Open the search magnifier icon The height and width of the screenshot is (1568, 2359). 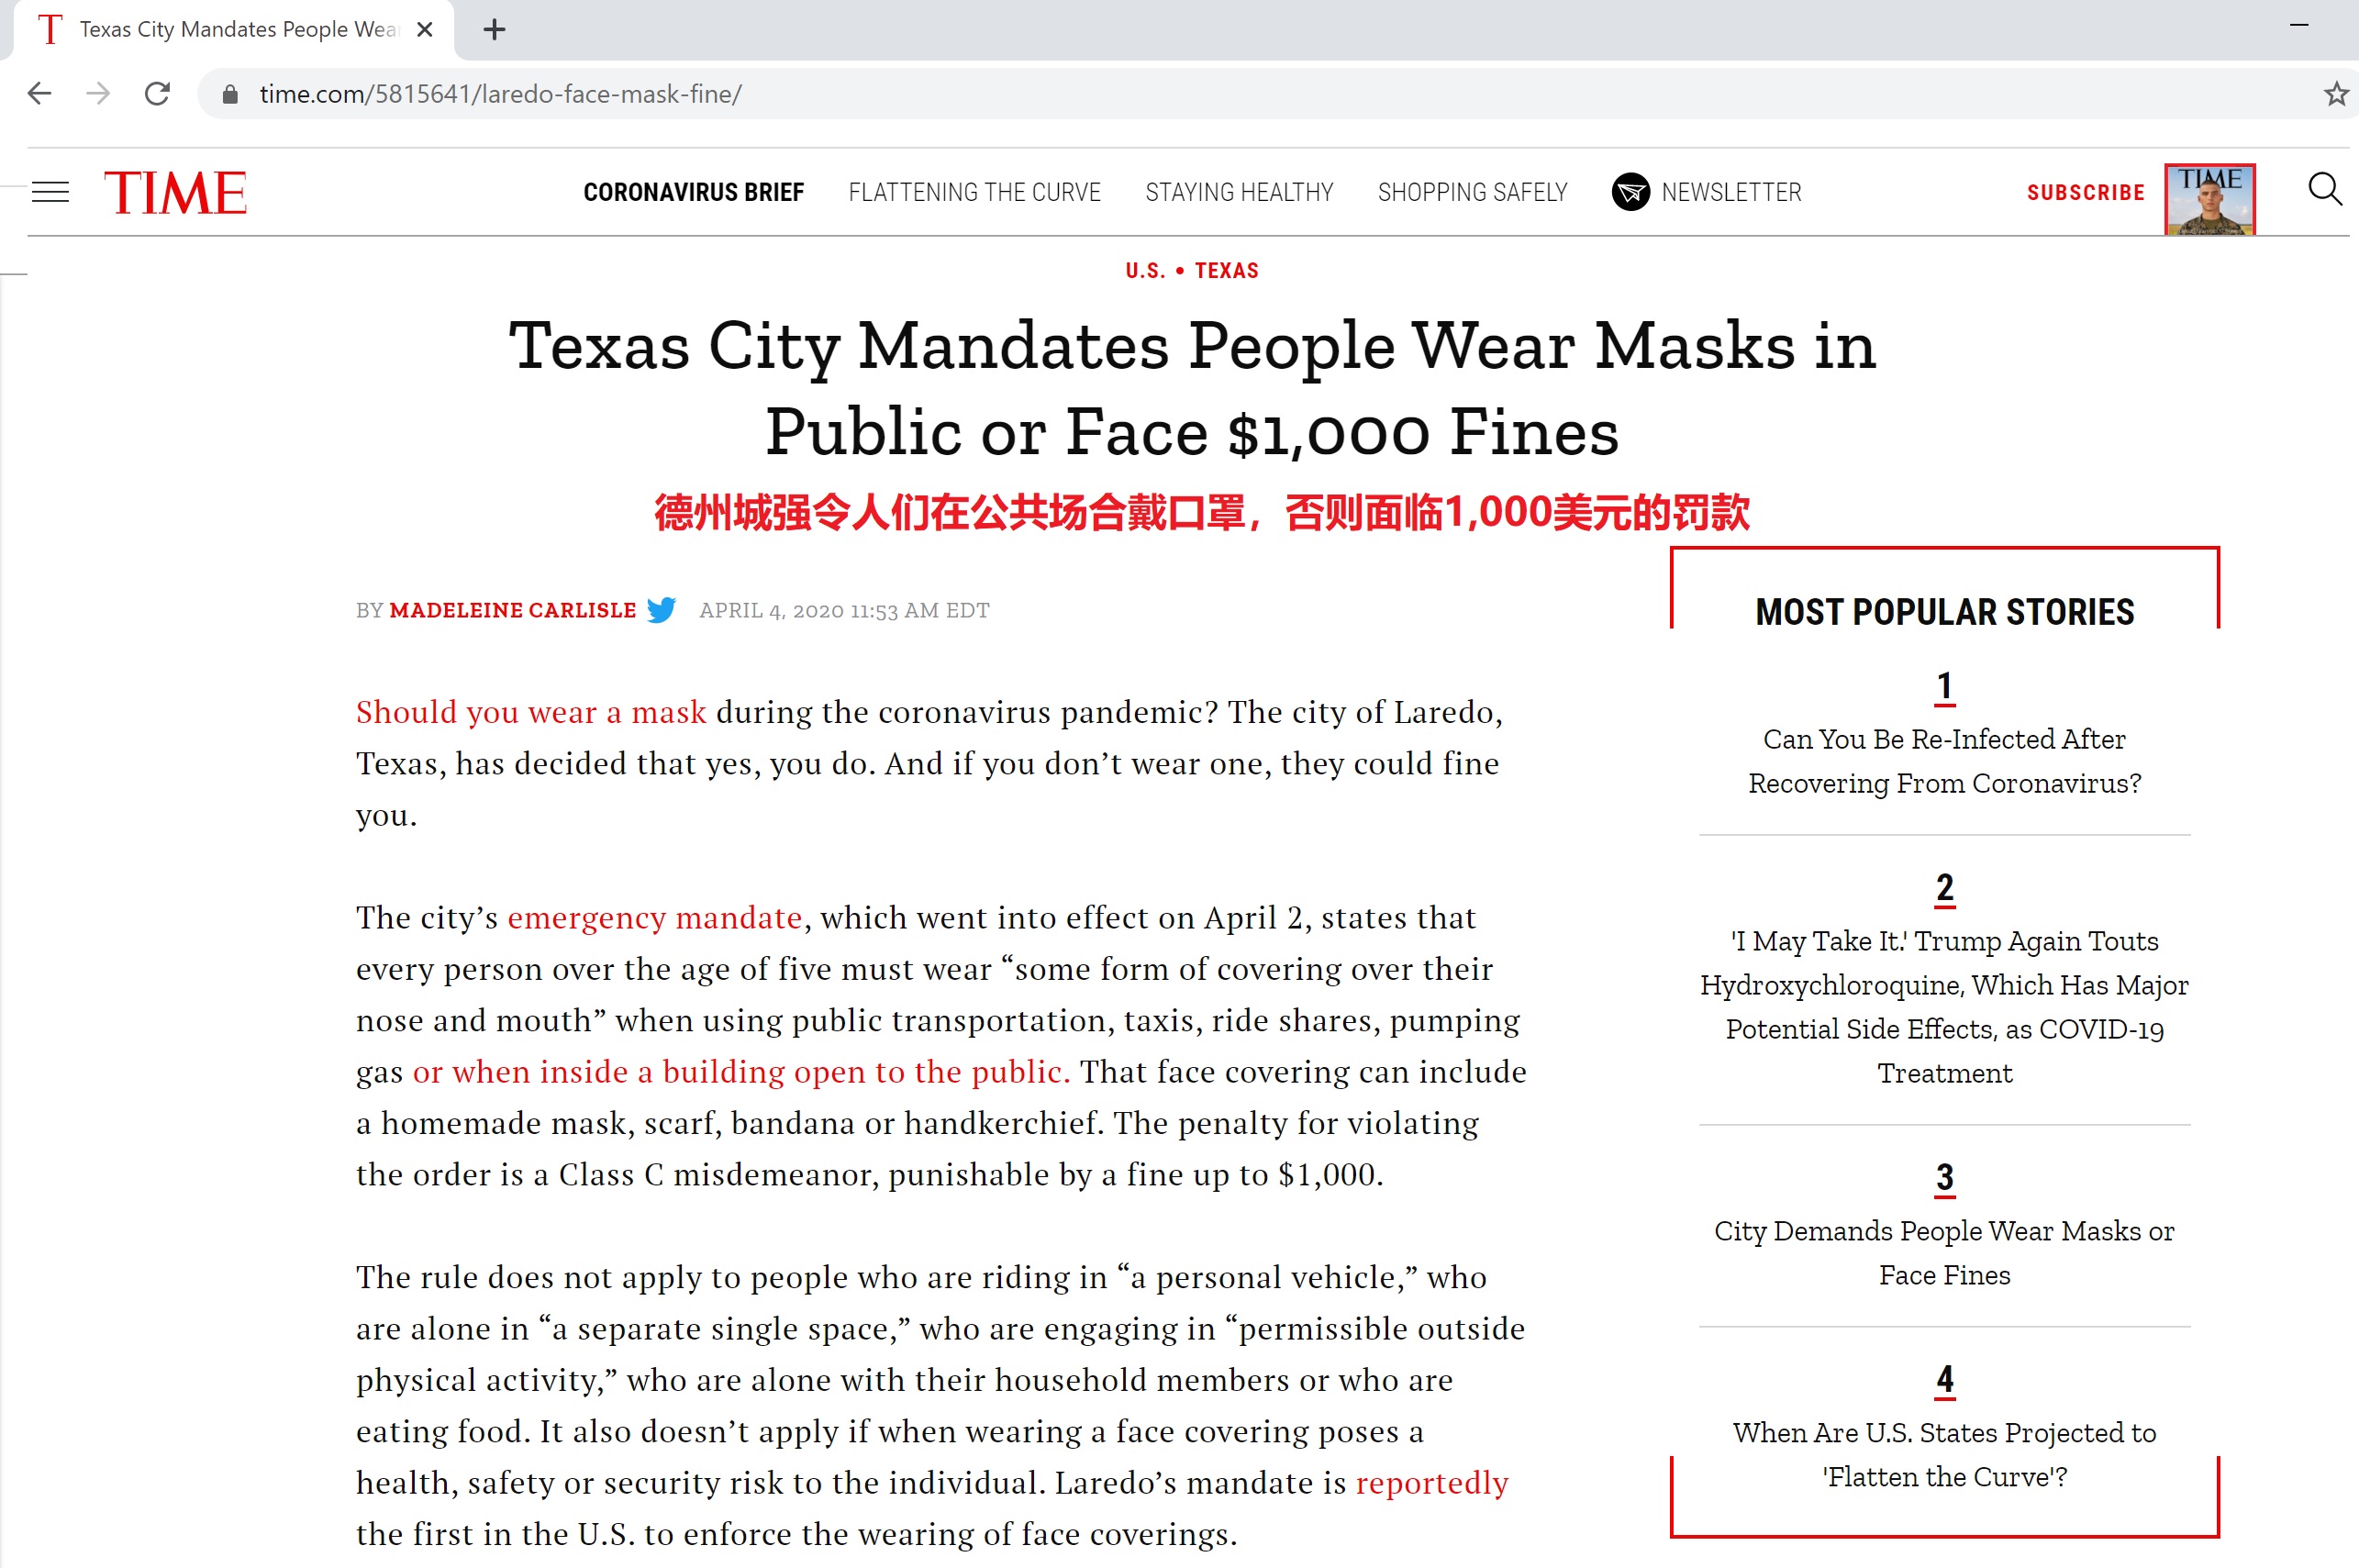(2323, 189)
